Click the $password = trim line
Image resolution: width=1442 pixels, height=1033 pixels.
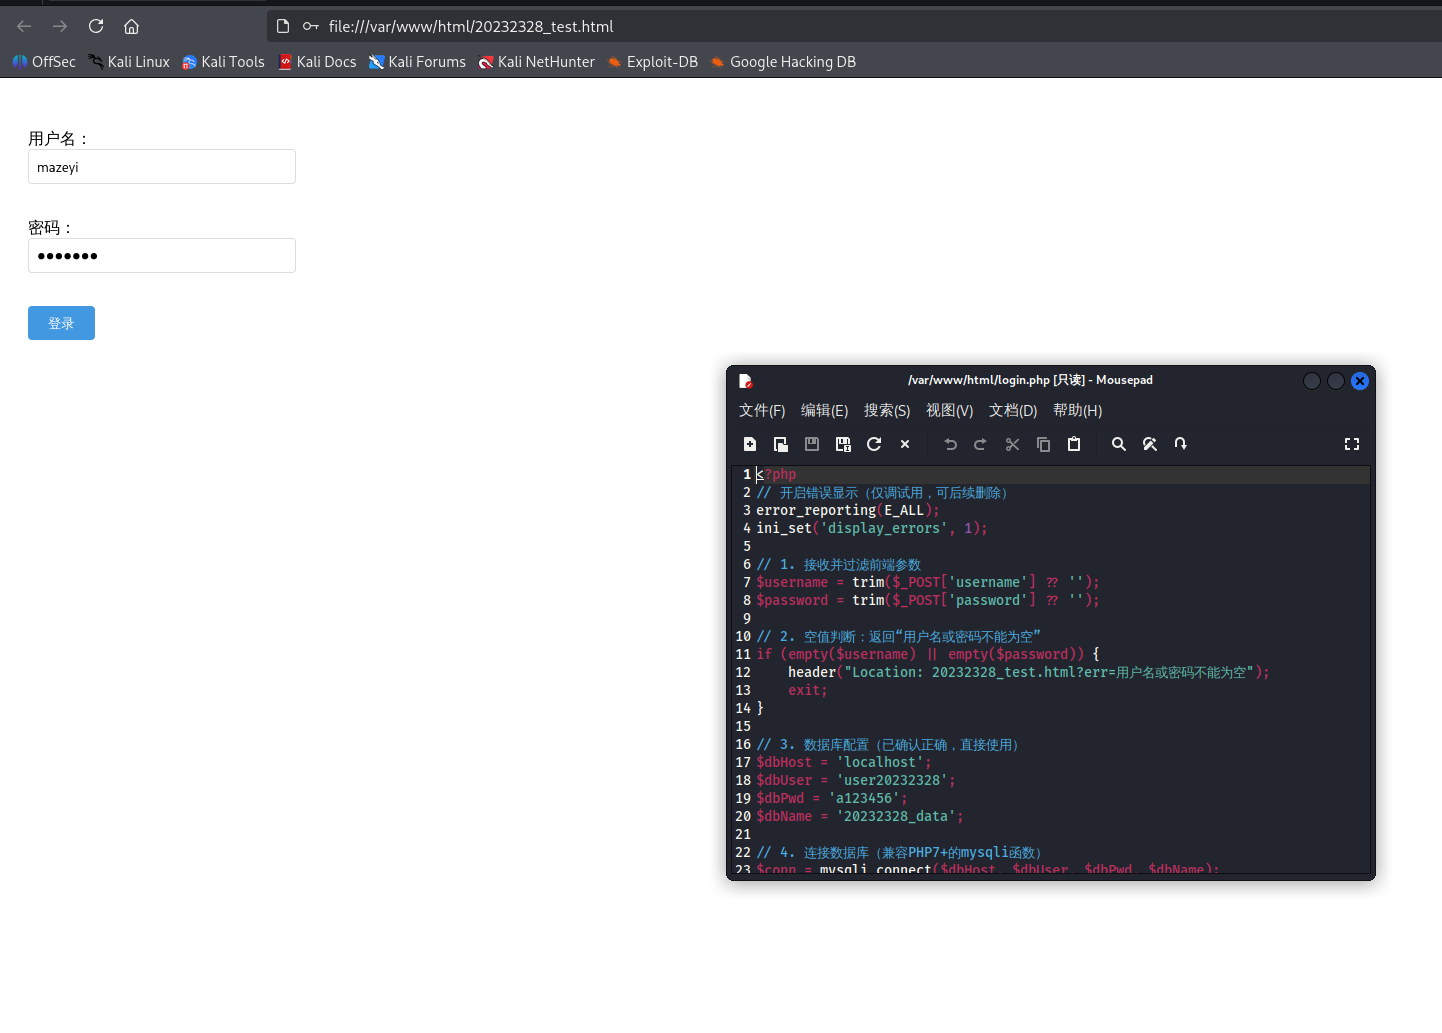(x=928, y=601)
